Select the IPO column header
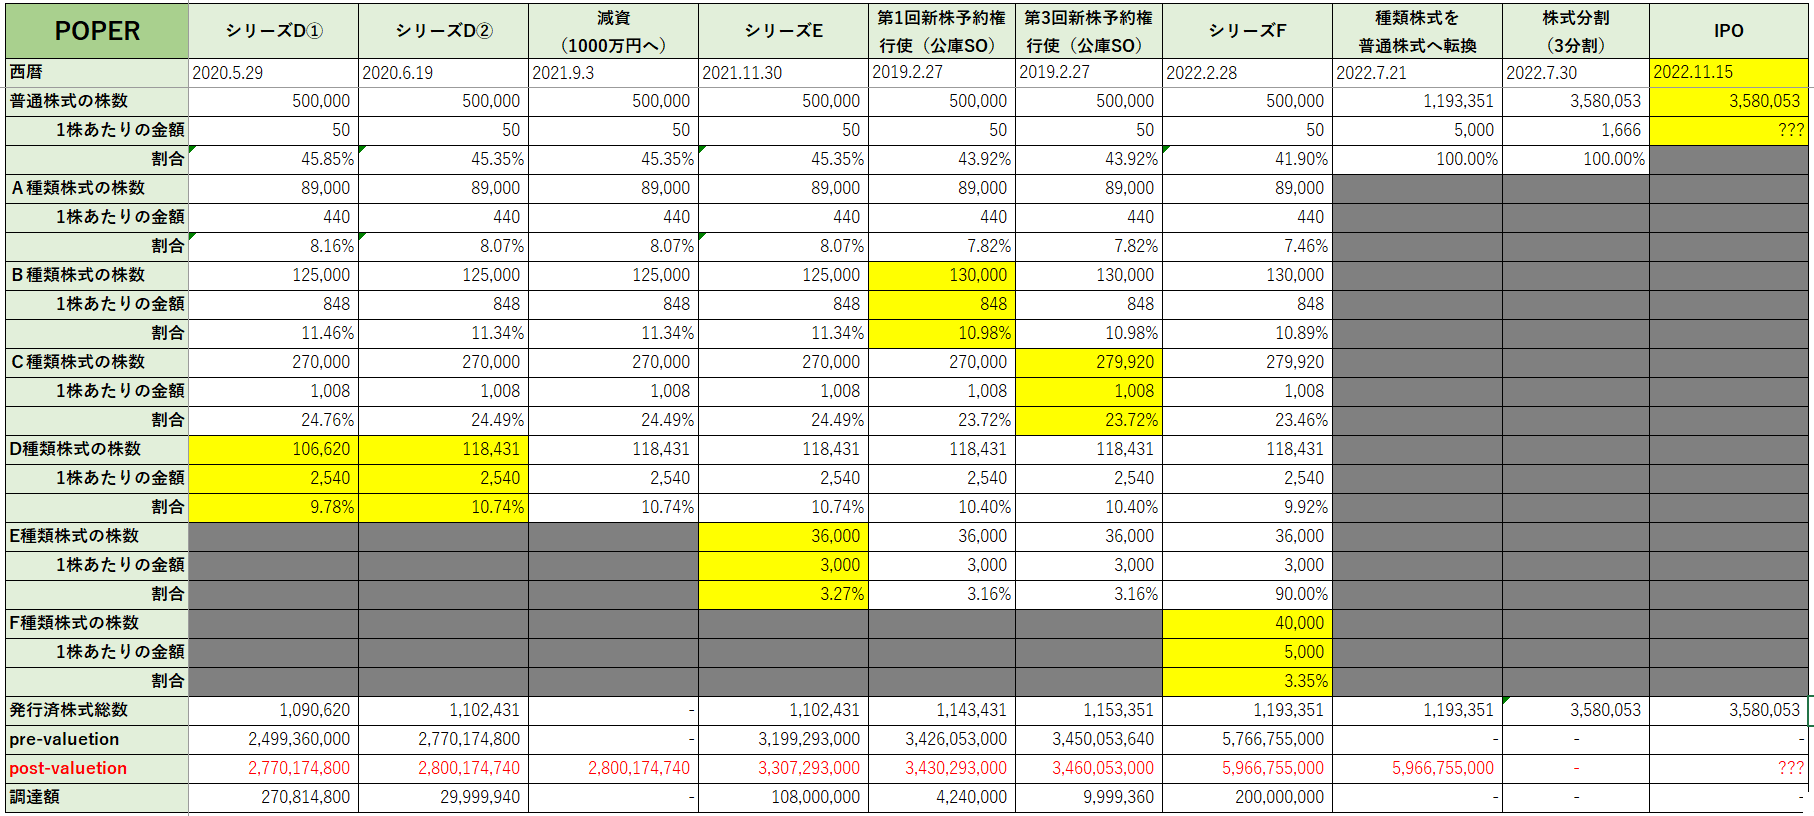Viewport: 1814px width, 816px height. tap(1729, 31)
